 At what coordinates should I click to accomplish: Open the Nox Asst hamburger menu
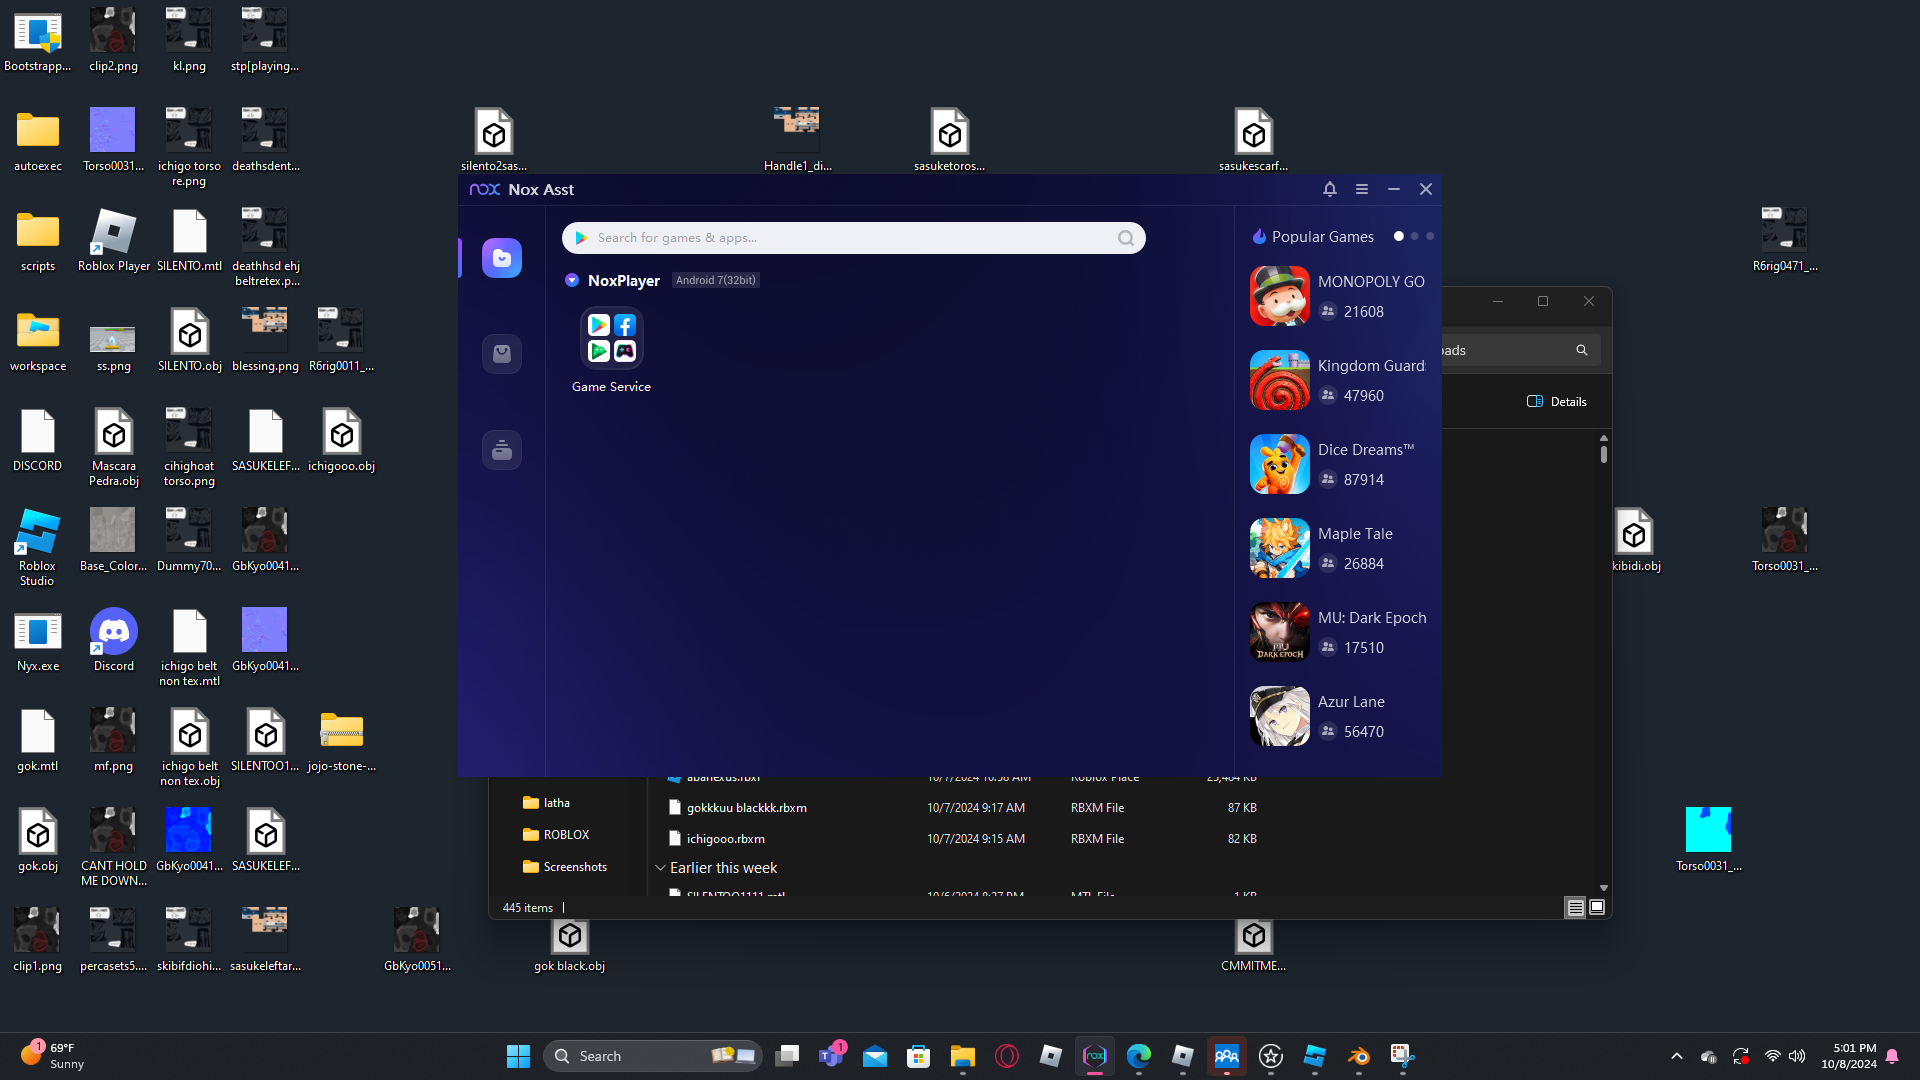(x=1362, y=189)
